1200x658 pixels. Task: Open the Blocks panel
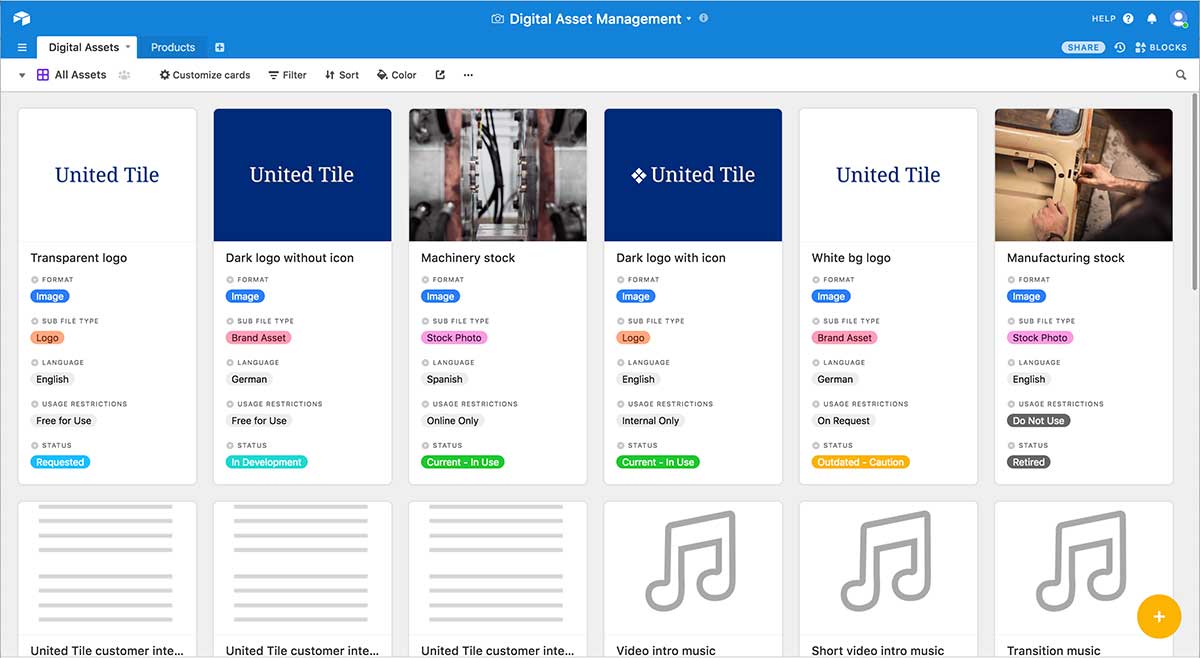(x=1161, y=47)
